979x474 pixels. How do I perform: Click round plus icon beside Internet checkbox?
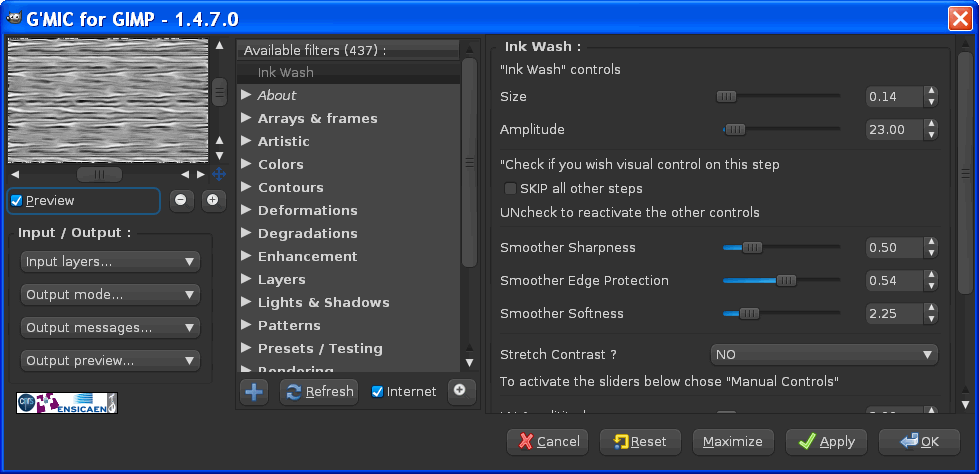pos(461,392)
